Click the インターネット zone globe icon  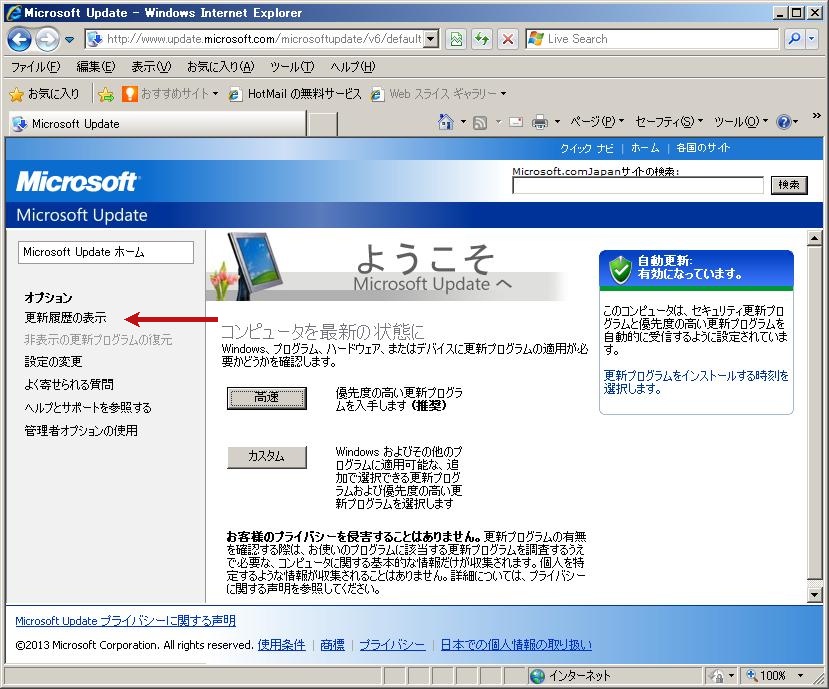point(537,676)
